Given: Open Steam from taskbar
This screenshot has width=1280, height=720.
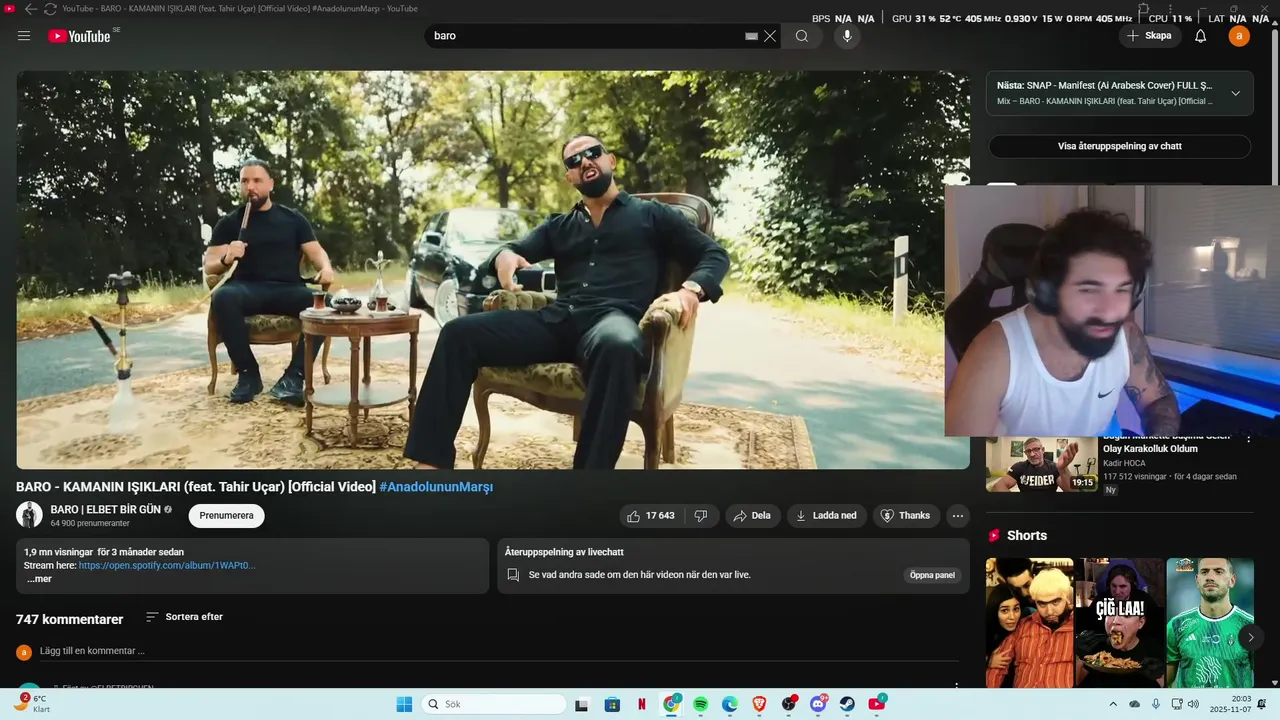Looking at the screenshot, I should [848, 704].
